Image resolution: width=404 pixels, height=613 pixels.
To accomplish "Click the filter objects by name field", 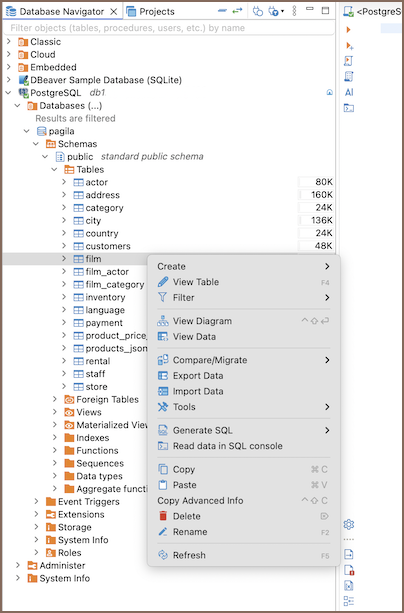I will [168, 28].
